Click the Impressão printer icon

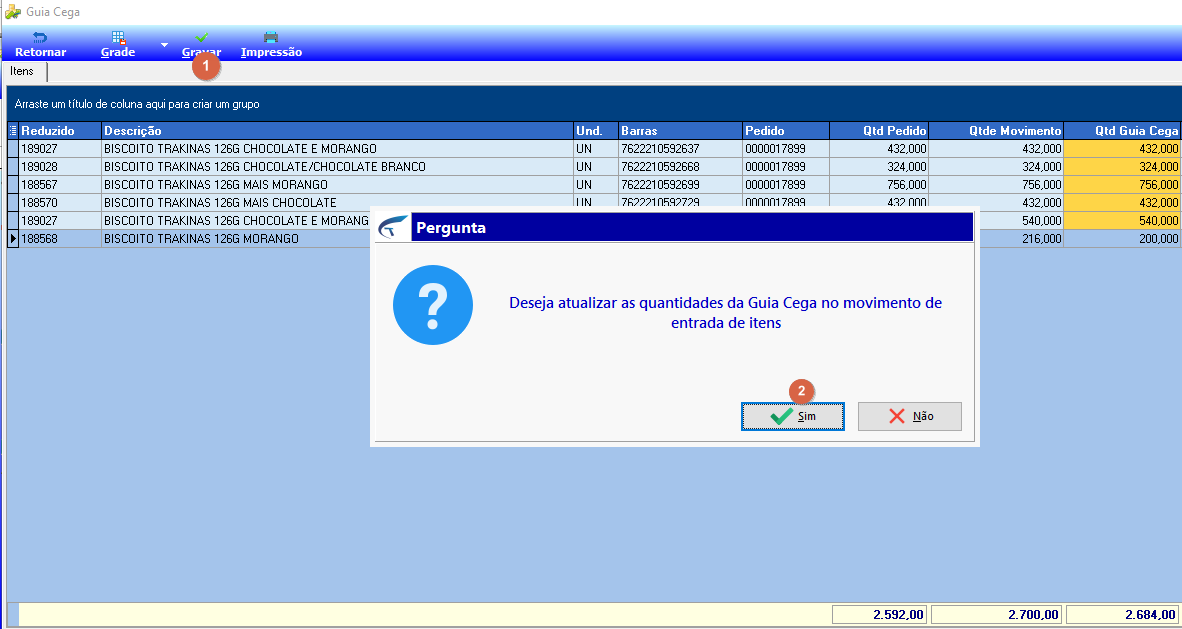pos(271,37)
